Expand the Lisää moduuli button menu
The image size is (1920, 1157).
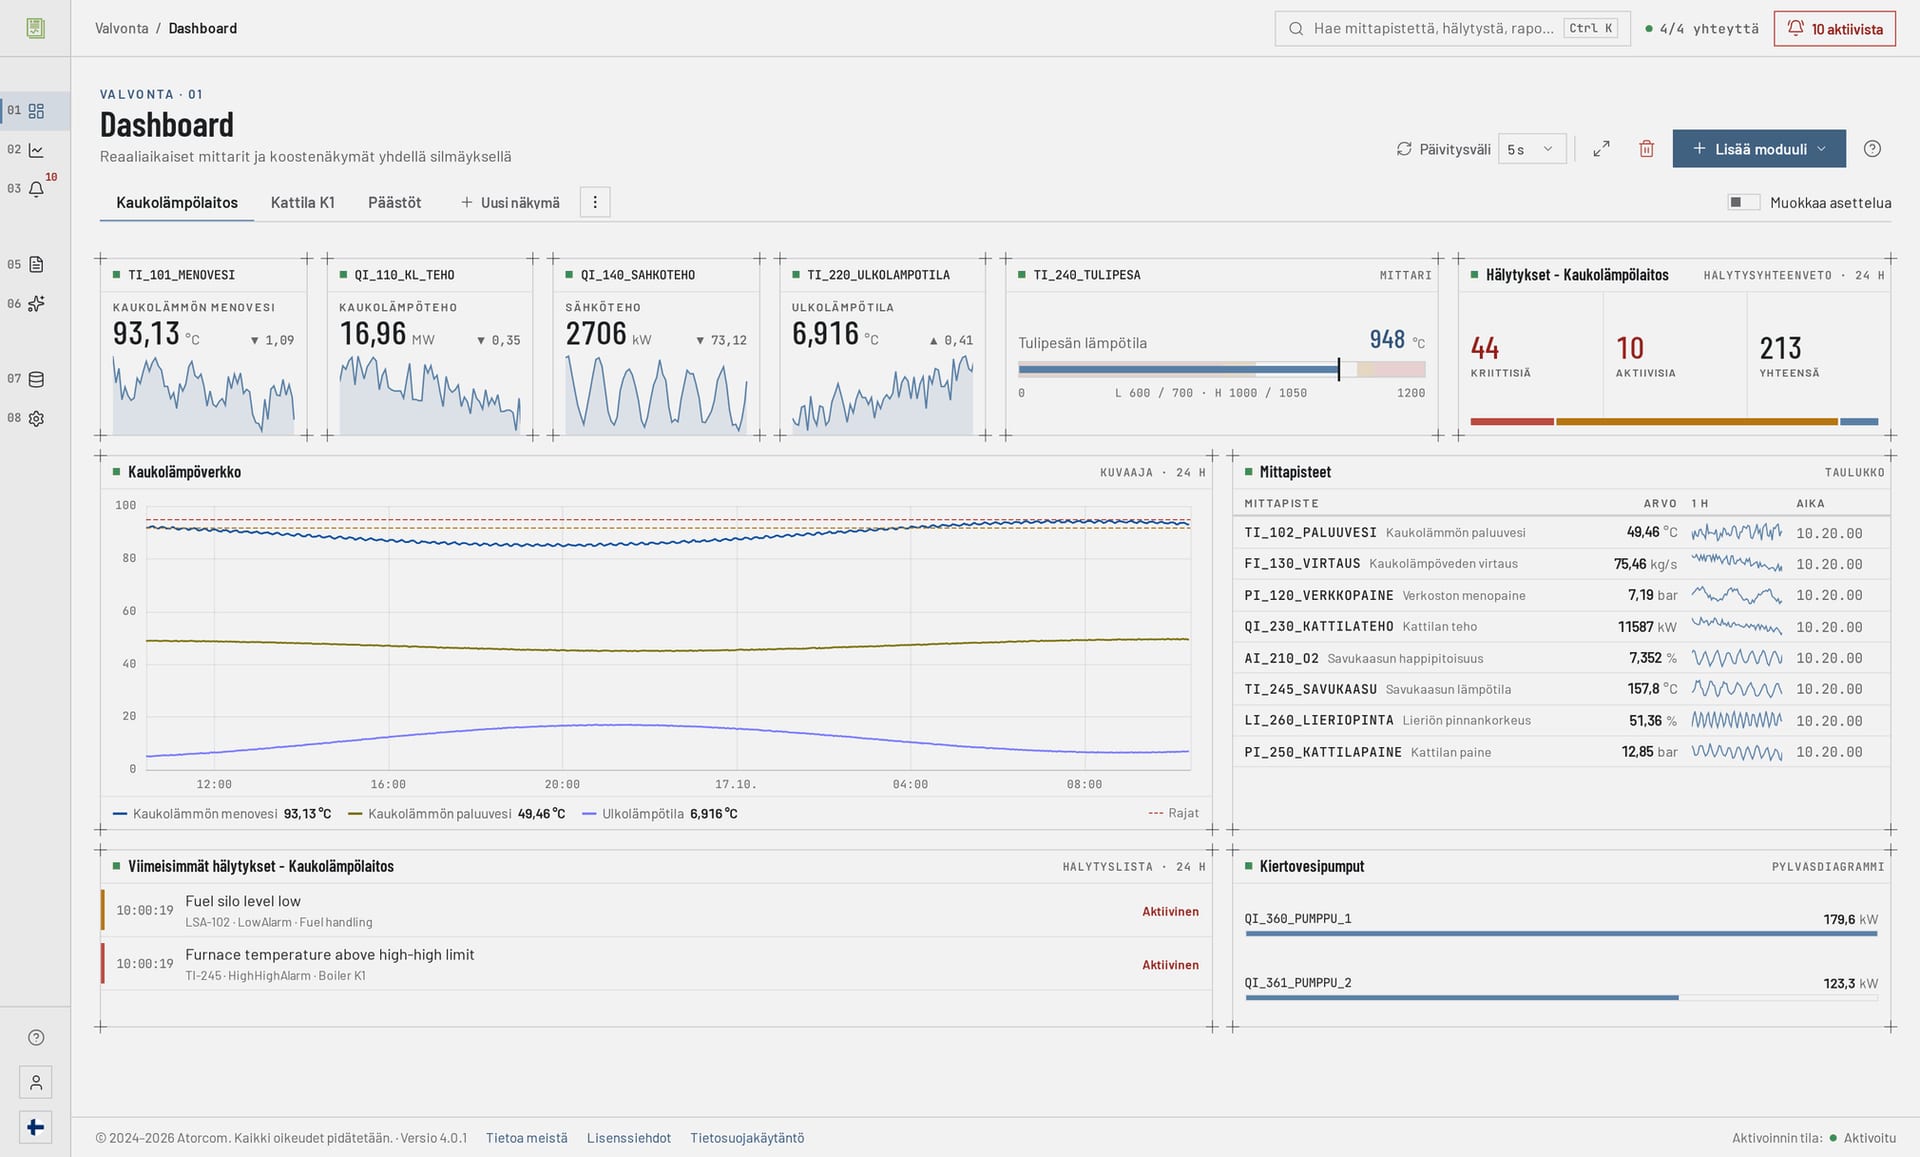pyautogui.click(x=1759, y=149)
